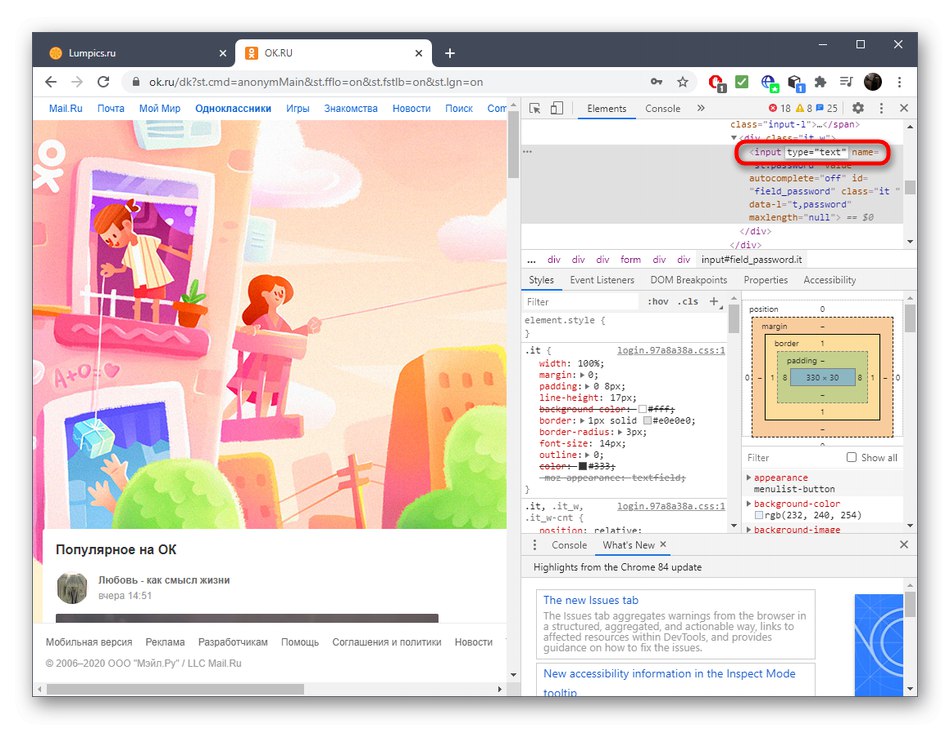Open the Помощь footer link
This screenshot has height=729, width=950.
pyautogui.click(x=300, y=642)
